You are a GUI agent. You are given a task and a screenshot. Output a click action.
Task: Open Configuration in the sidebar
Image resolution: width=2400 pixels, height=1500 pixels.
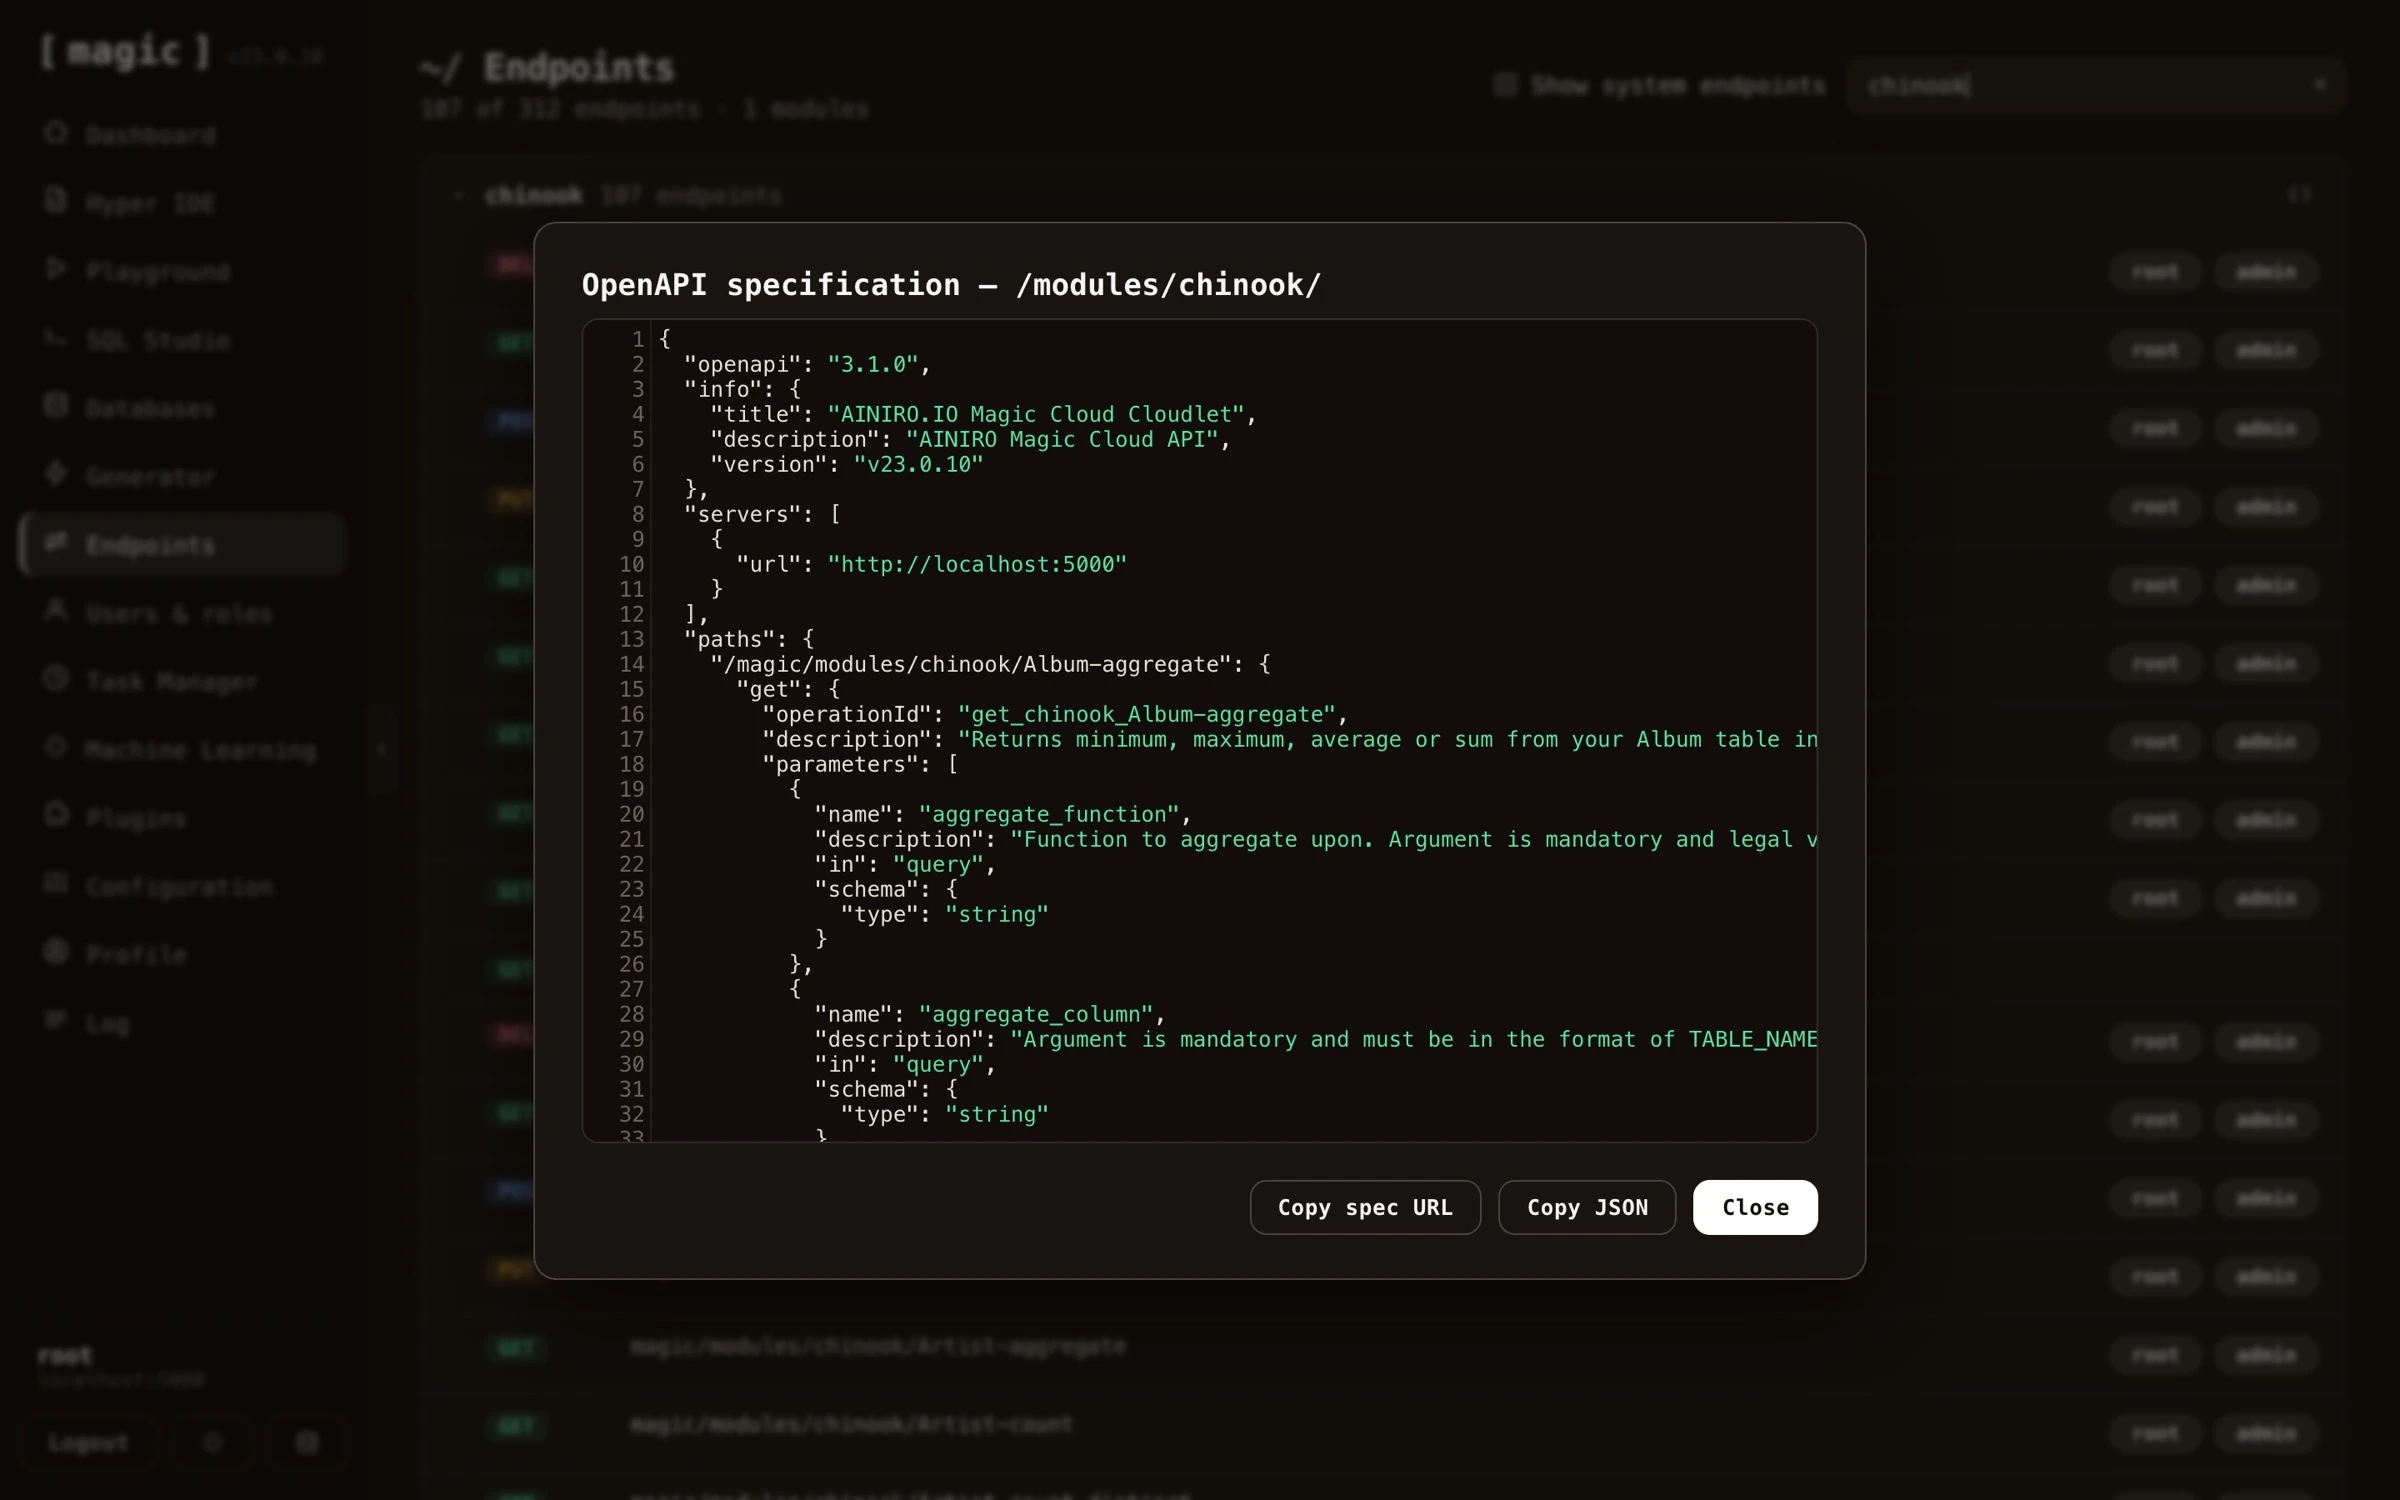(x=183, y=886)
